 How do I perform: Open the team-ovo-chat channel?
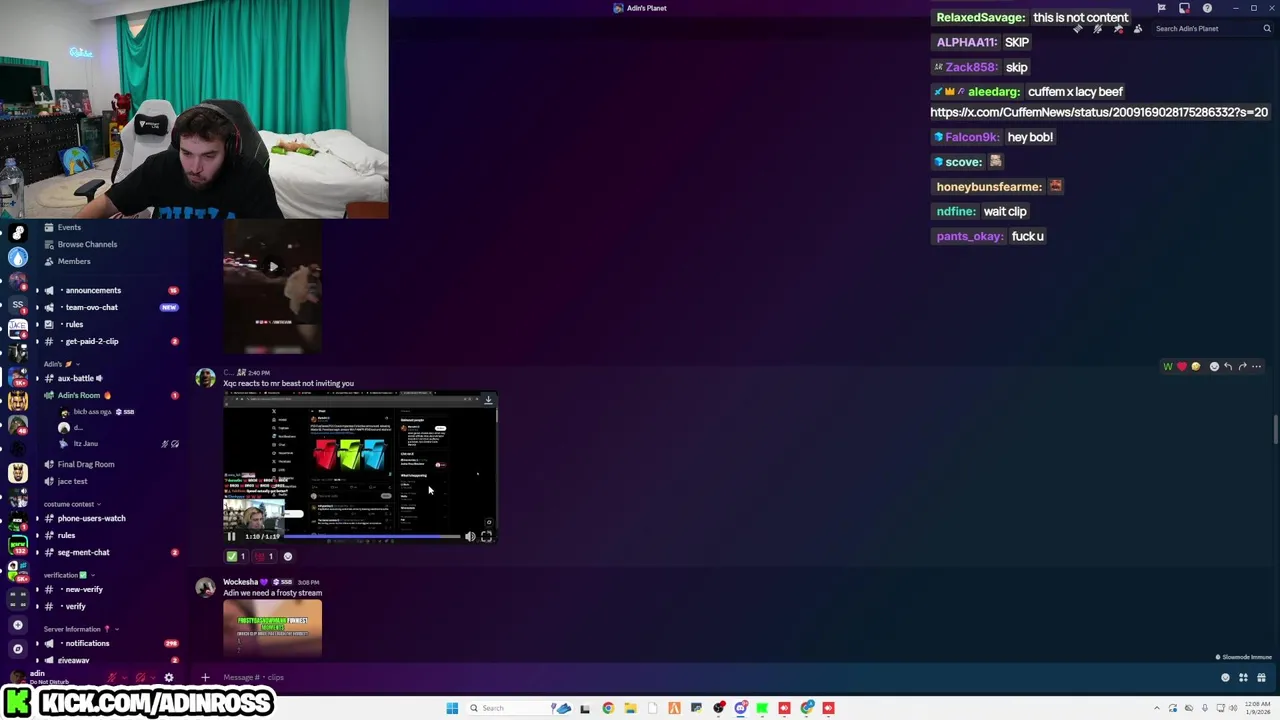pos(92,307)
